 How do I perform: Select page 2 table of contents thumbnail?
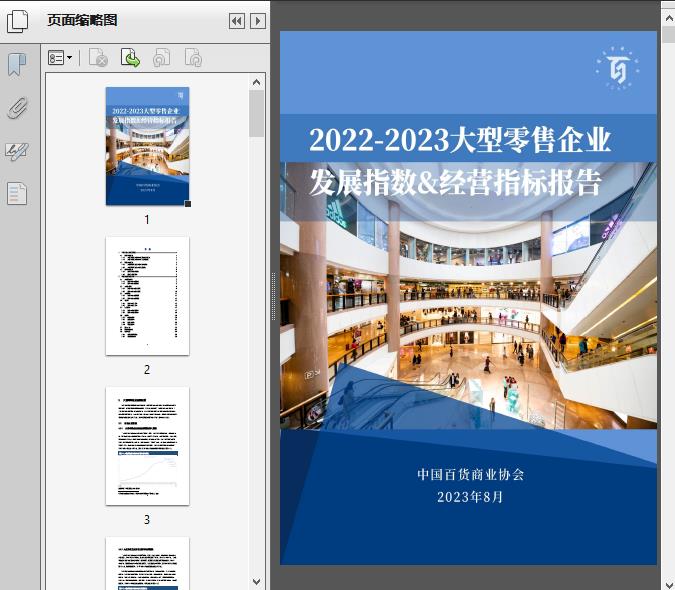[x=148, y=296]
